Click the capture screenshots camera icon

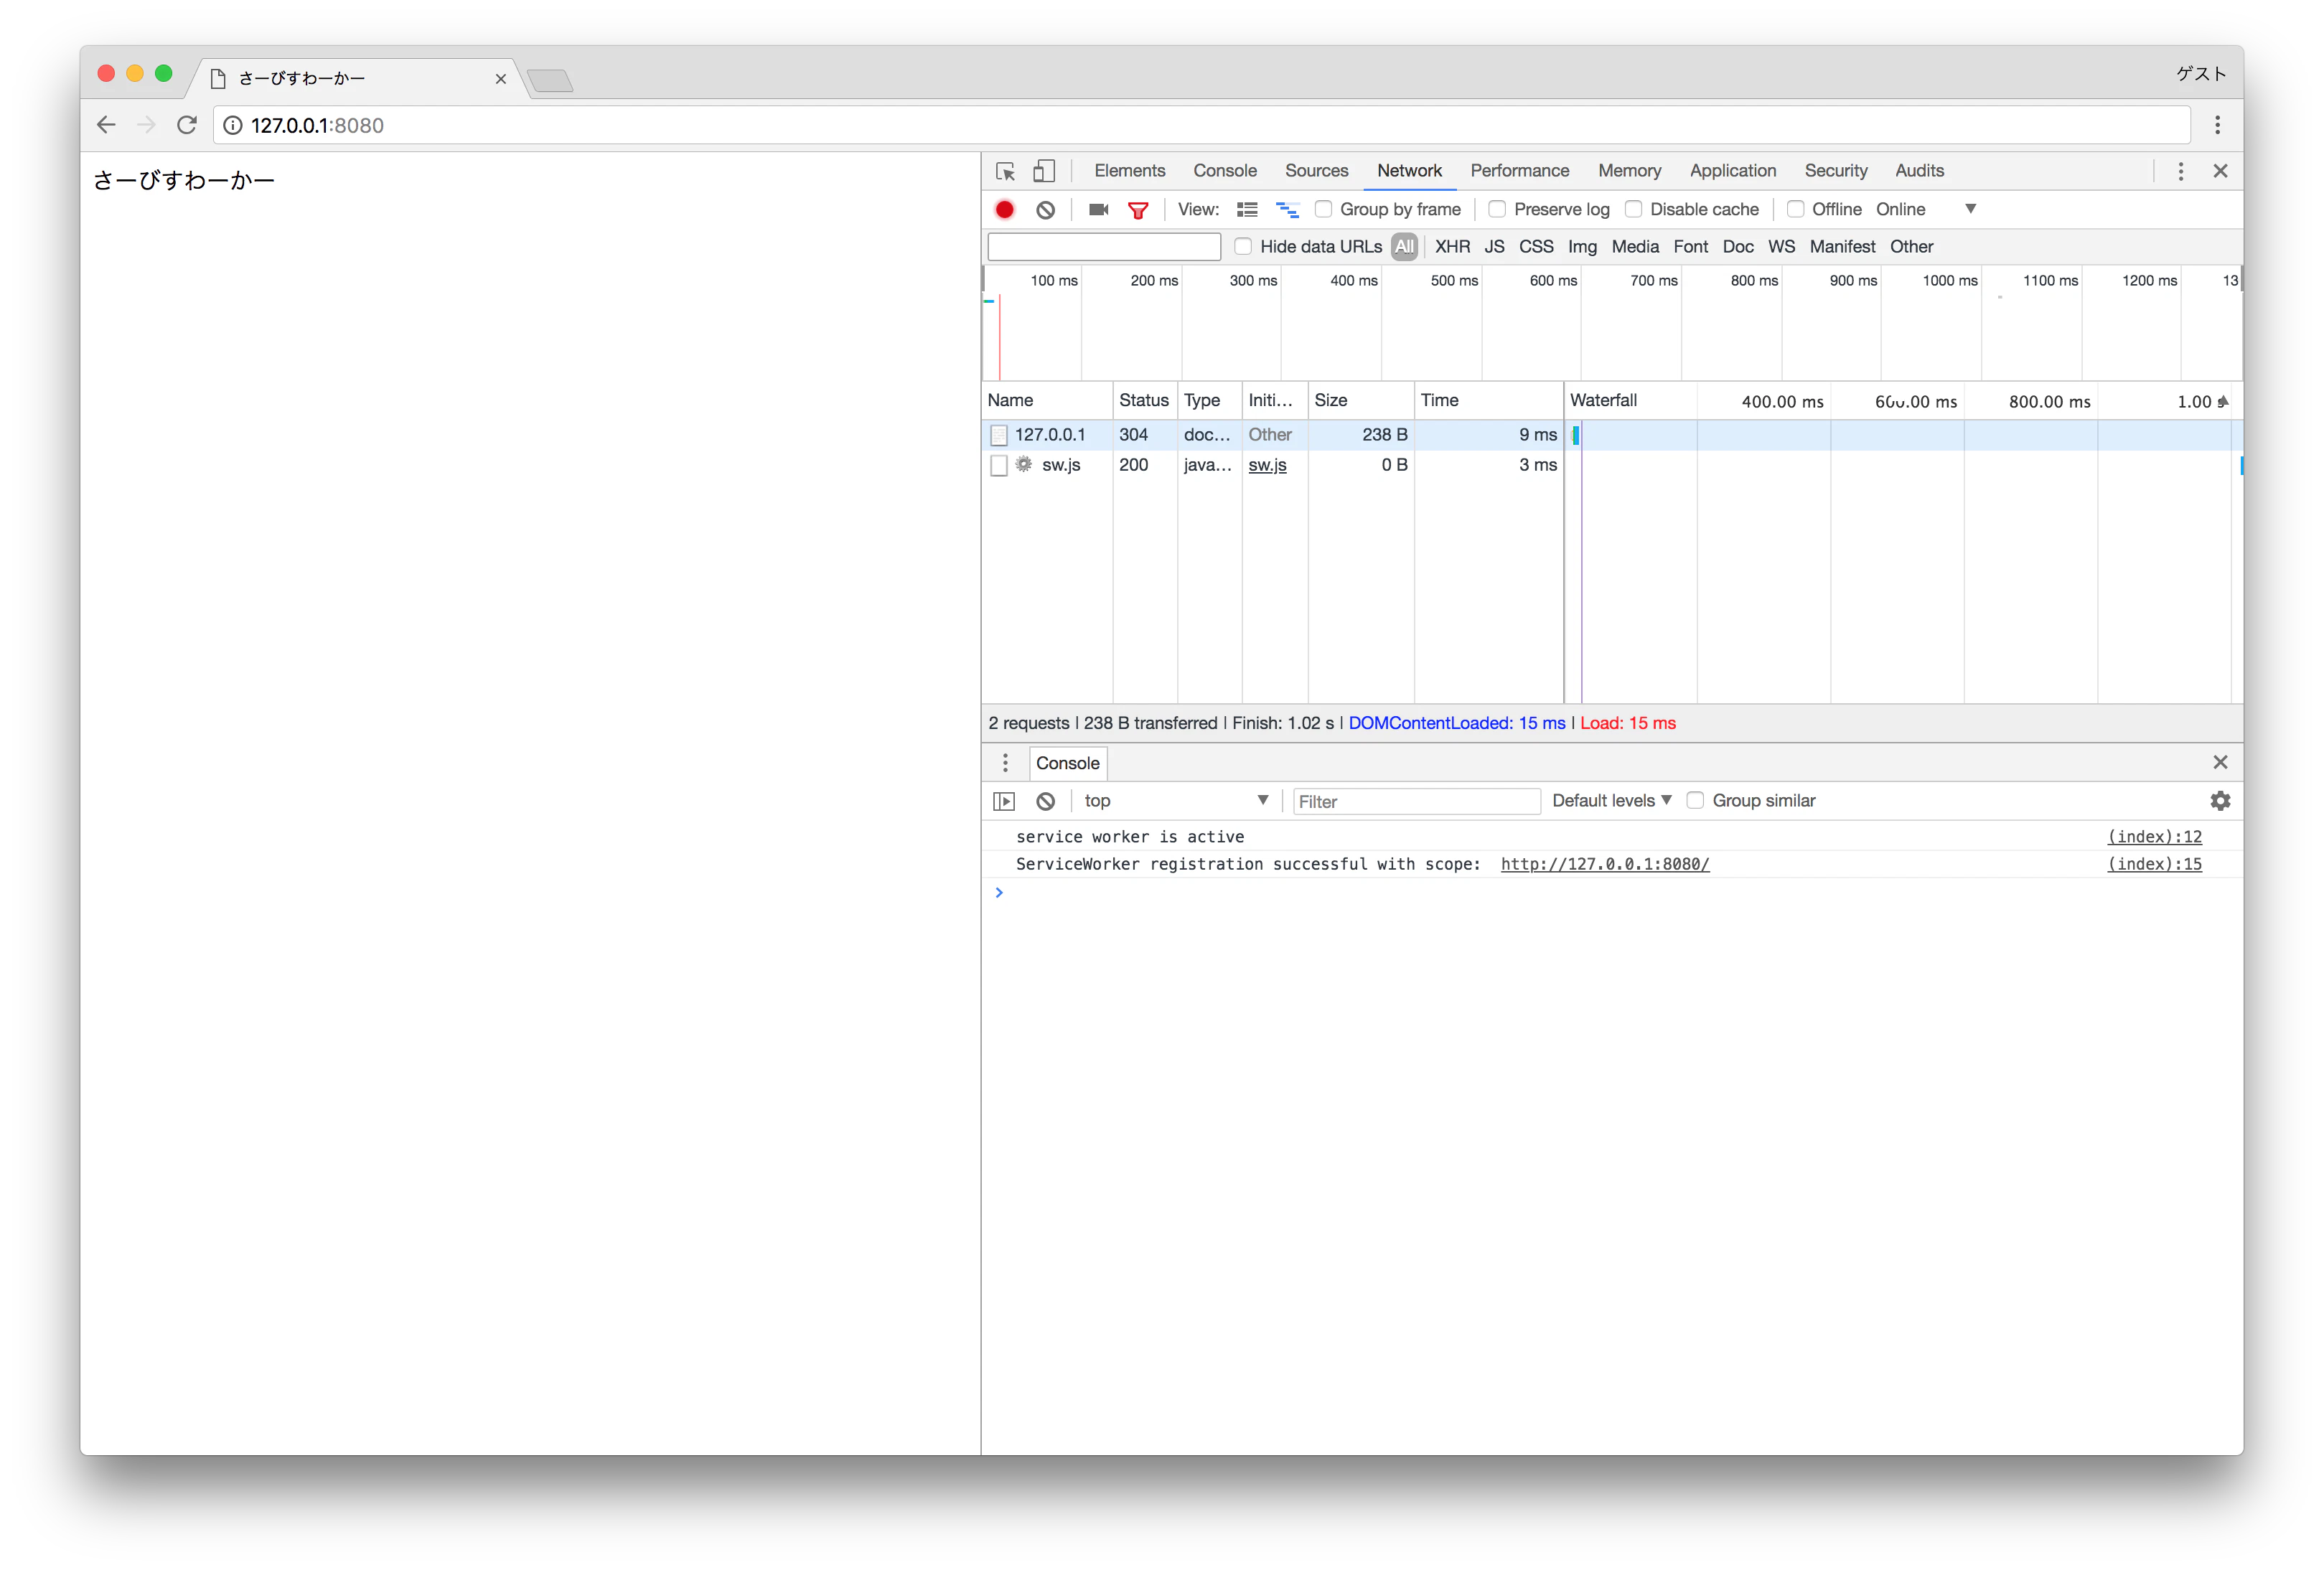pyautogui.click(x=1098, y=210)
